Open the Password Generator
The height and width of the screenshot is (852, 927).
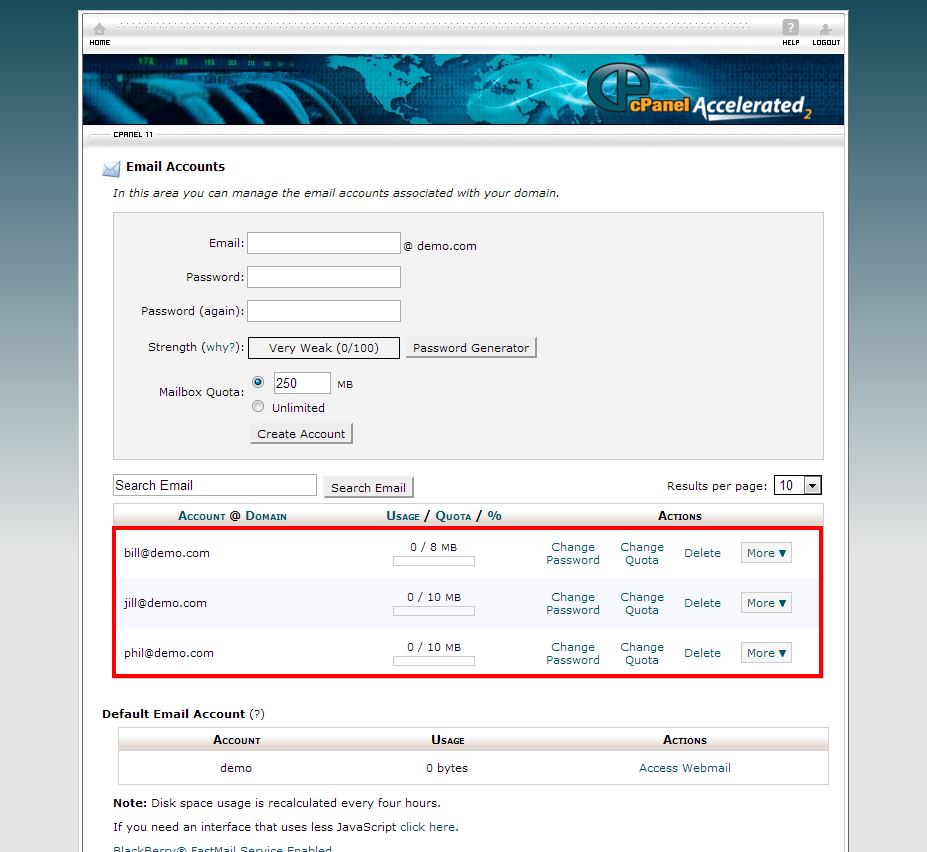point(471,348)
